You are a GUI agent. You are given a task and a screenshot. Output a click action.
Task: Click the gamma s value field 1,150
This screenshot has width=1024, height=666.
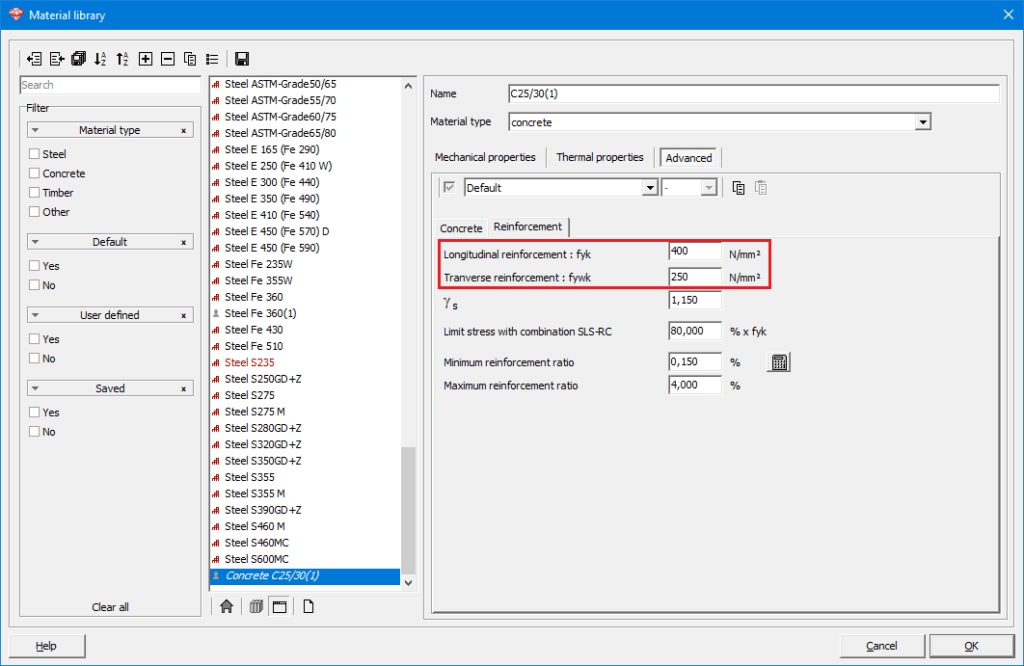[695, 300]
